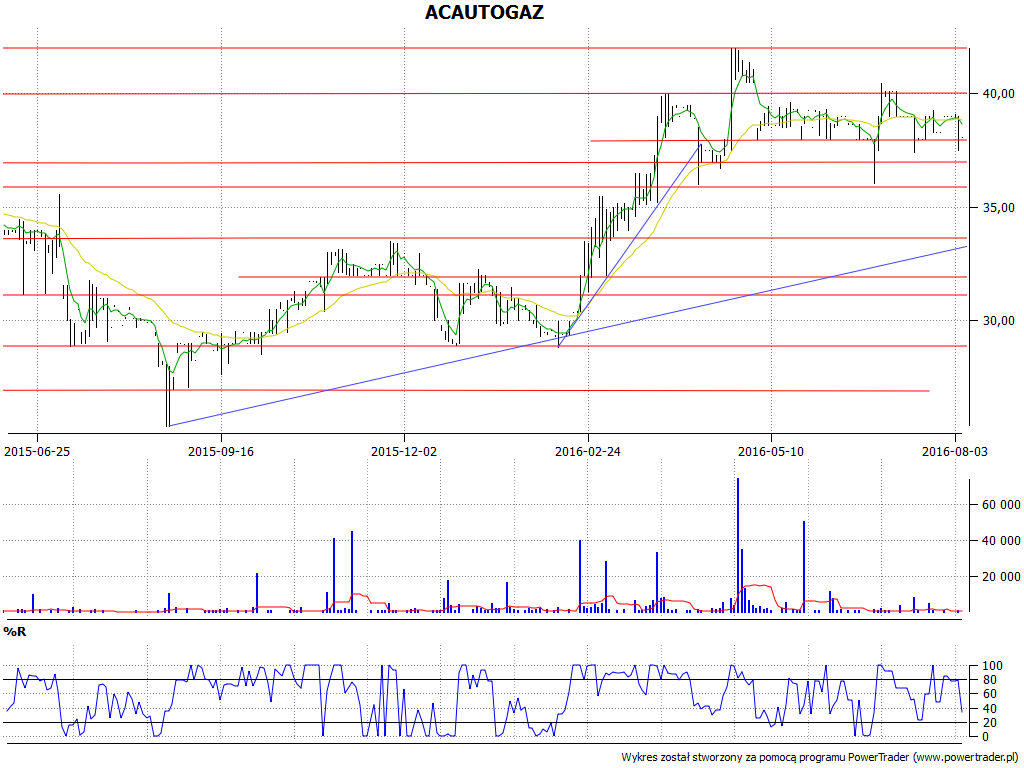
Task: Click the 20 level on %R axis
Action: click(989, 722)
